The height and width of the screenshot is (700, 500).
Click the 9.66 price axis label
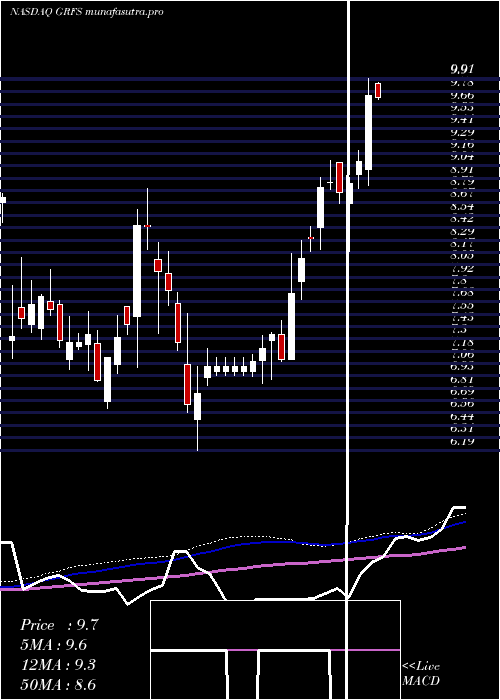click(x=462, y=96)
